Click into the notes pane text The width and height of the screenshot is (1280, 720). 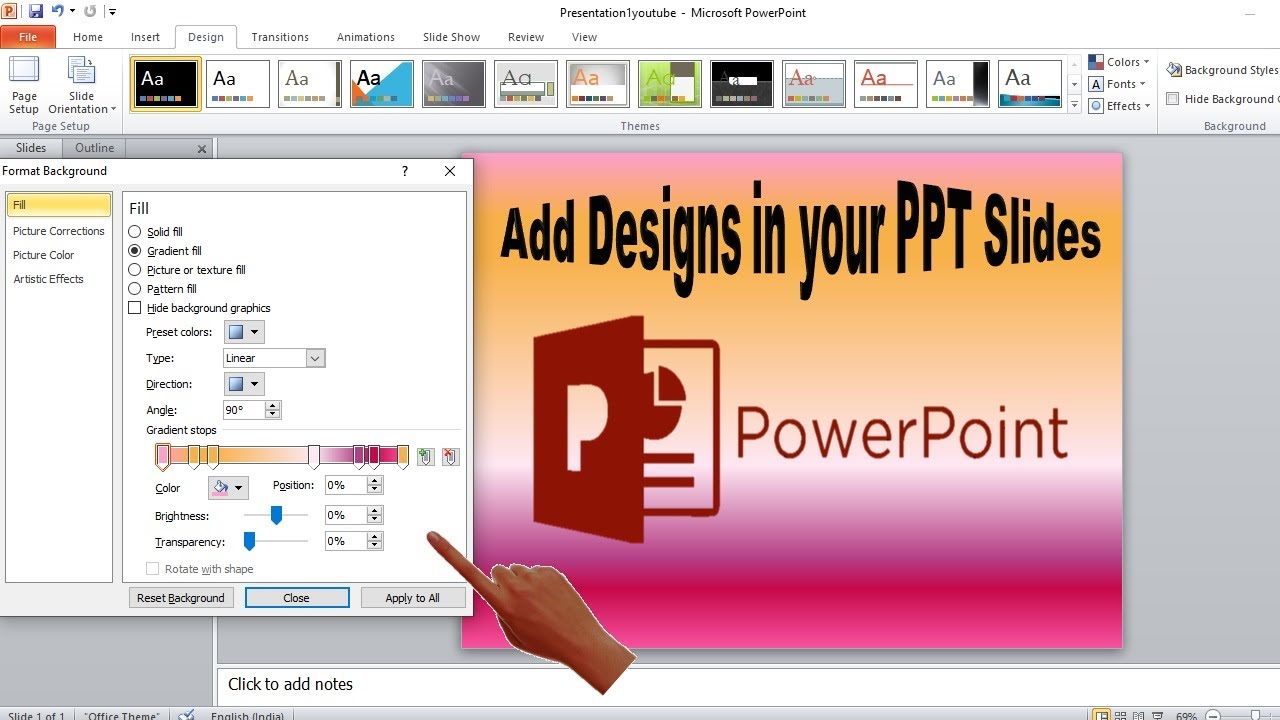pos(291,684)
